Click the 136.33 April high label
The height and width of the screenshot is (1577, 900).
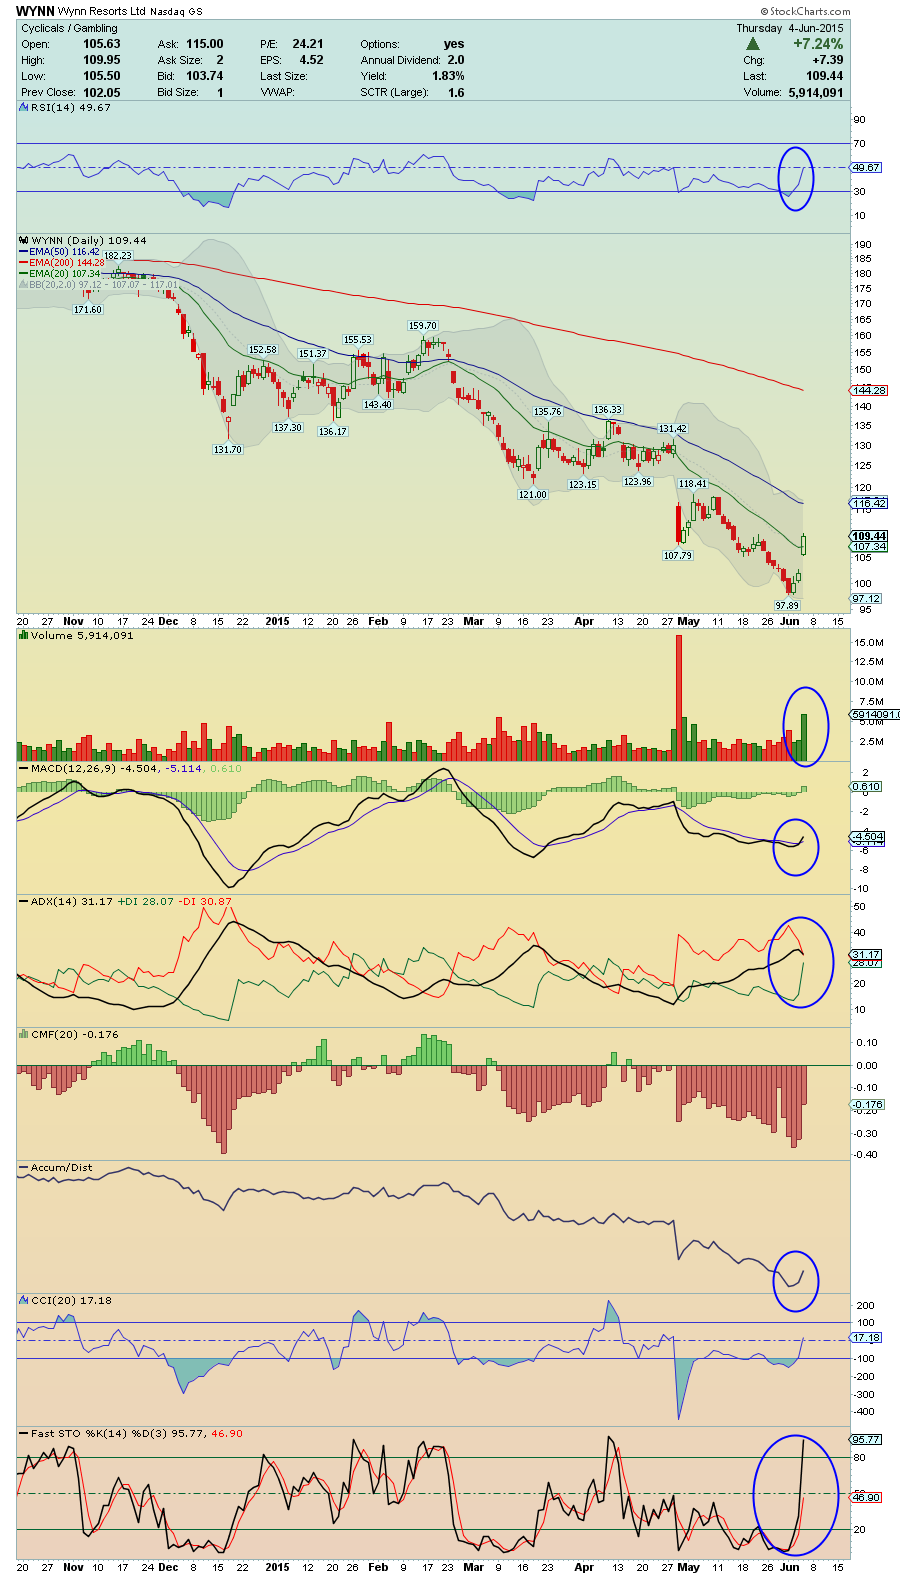pos(607,410)
